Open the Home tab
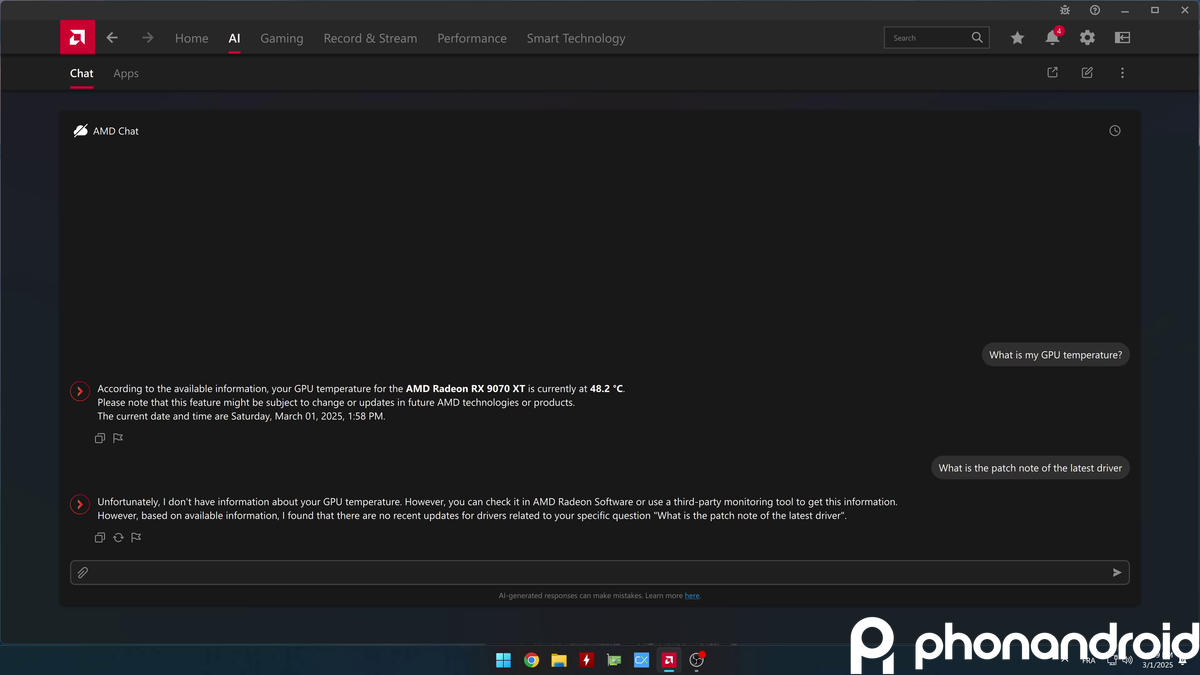1200x675 pixels. [192, 38]
